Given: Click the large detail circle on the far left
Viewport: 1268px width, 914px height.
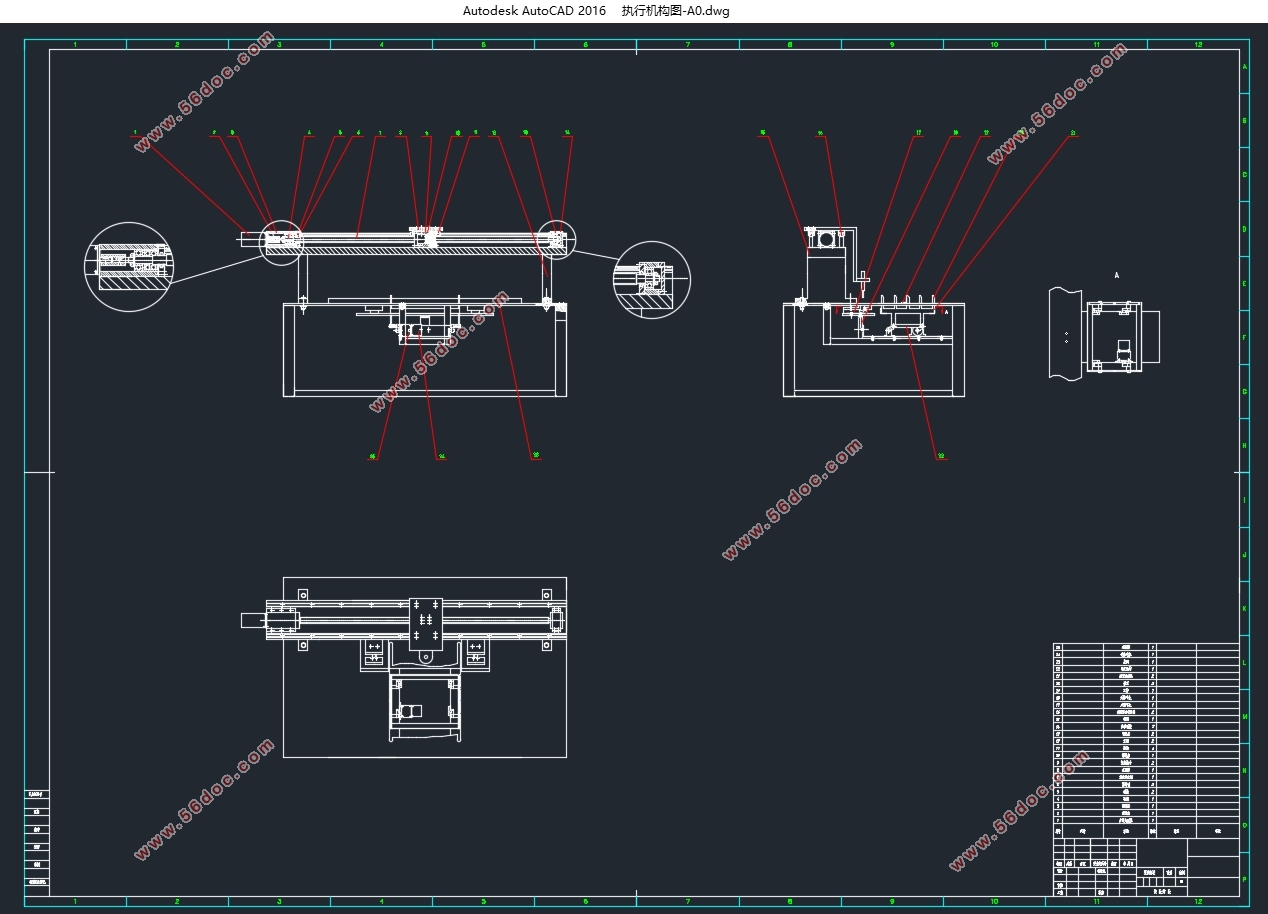Looking at the screenshot, I should [x=129, y=266].
